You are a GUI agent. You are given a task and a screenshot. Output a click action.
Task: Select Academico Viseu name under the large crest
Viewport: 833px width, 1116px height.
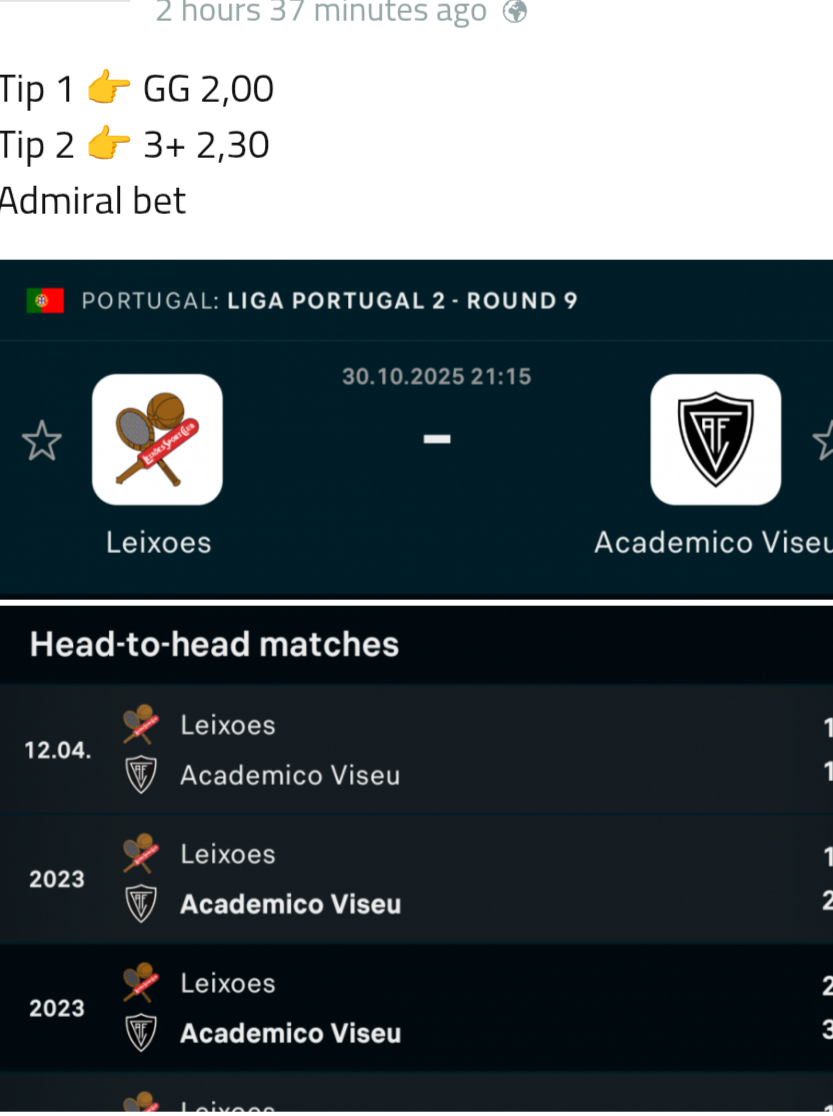coord(712,542)
